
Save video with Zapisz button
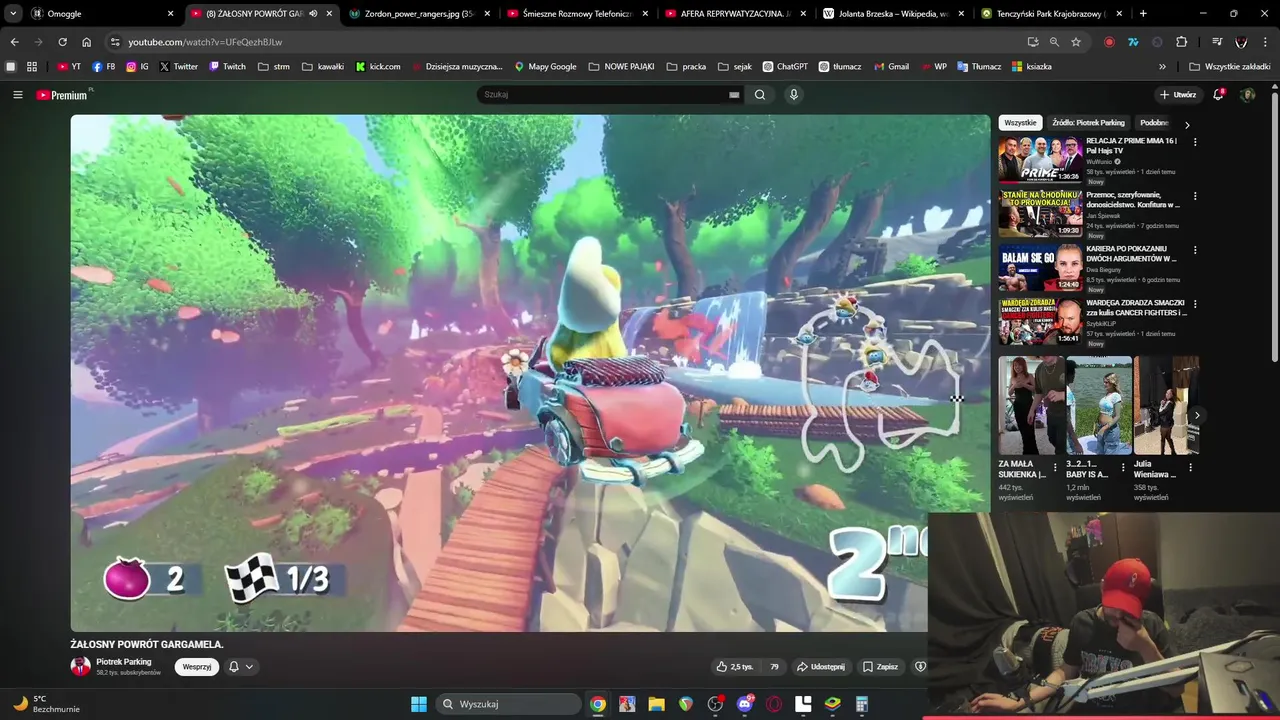(x=880, y=667)
